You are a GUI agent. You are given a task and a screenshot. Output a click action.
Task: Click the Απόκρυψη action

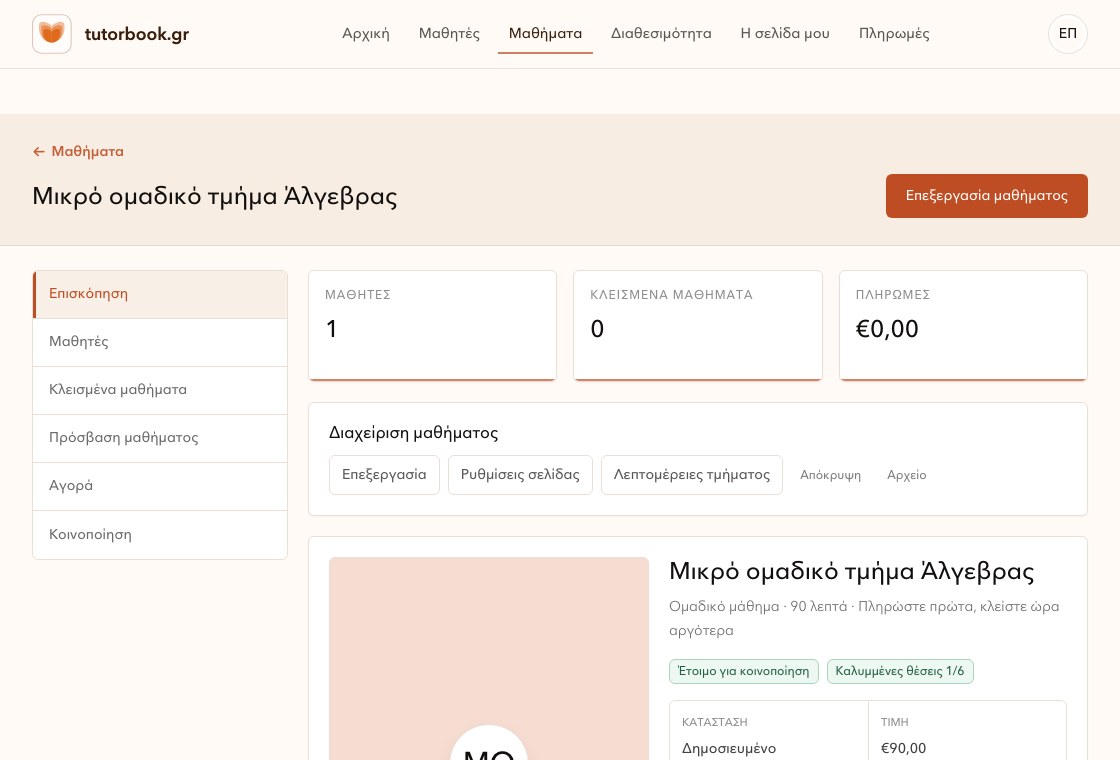pos(830,475)
